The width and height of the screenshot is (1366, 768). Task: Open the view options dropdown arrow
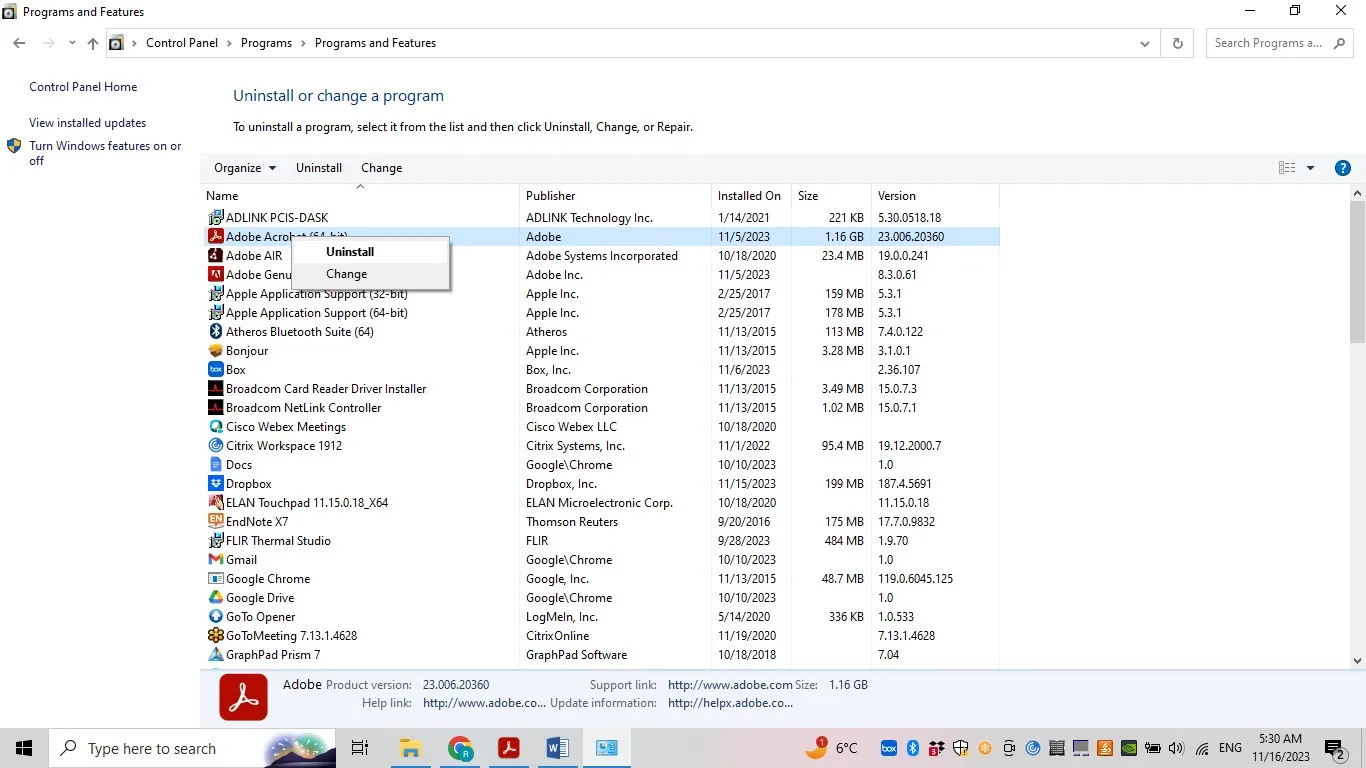coord(1310,168)
